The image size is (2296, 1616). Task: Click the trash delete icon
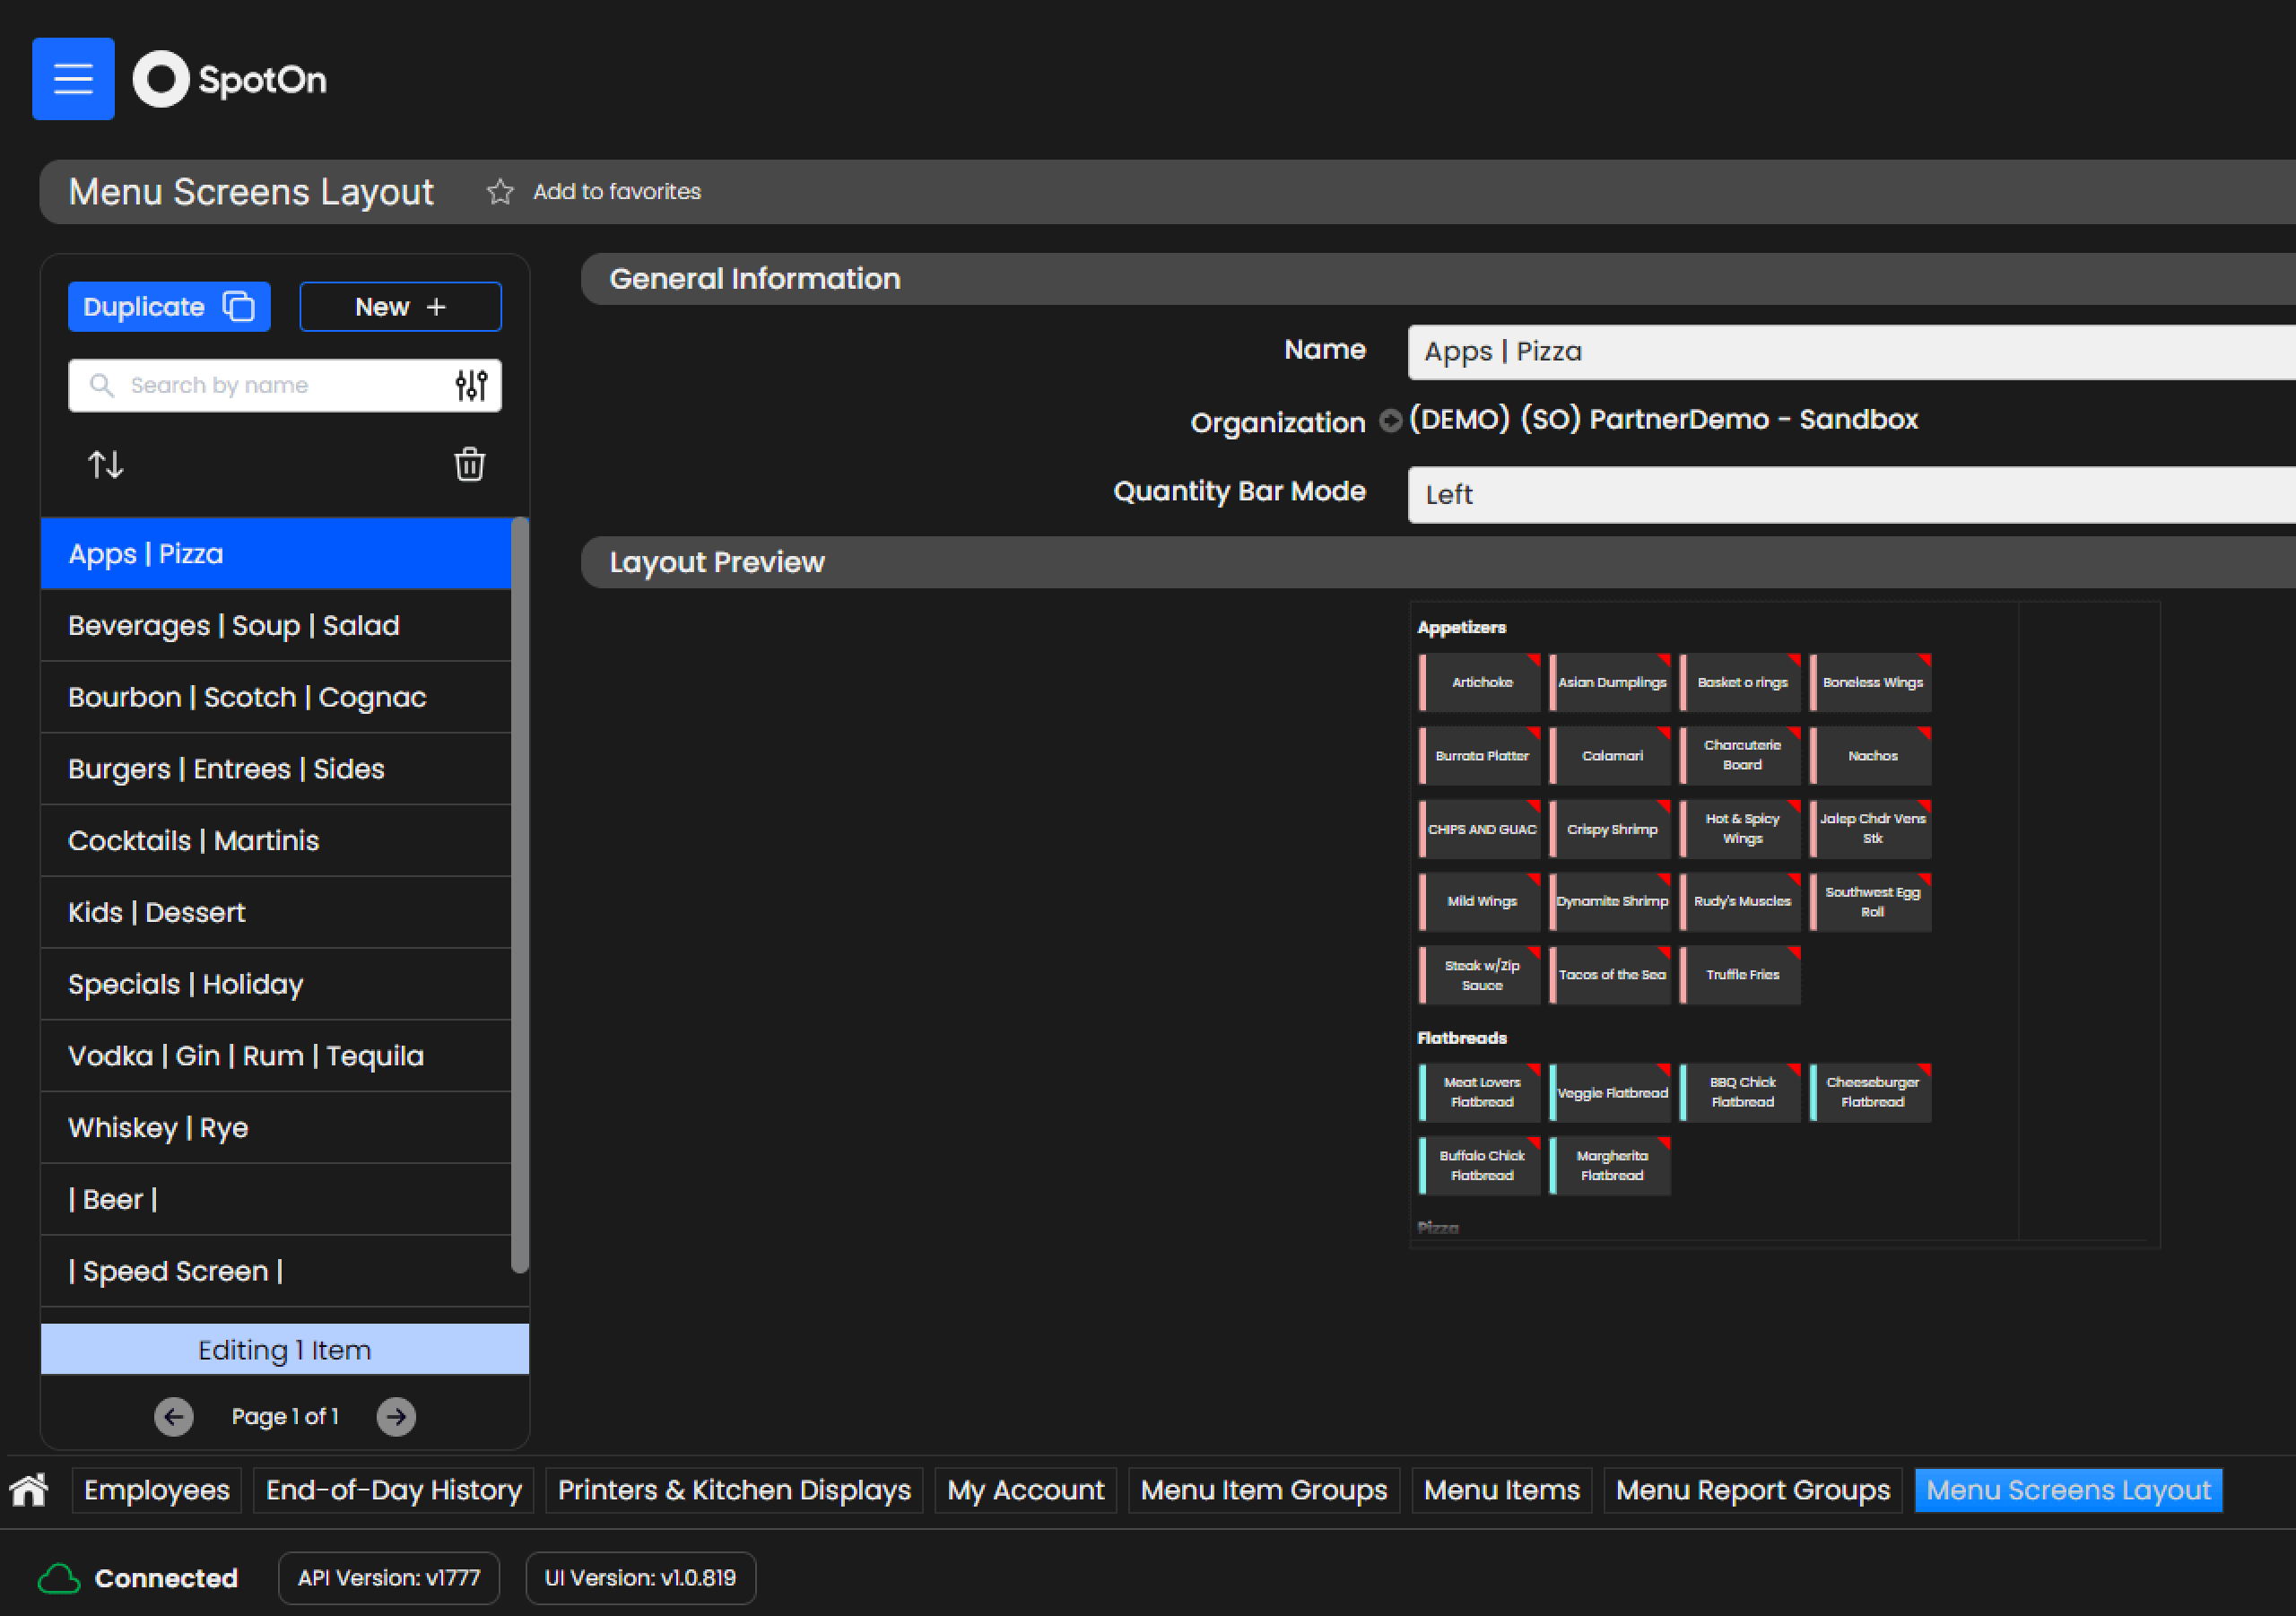[x=469, y=464]
